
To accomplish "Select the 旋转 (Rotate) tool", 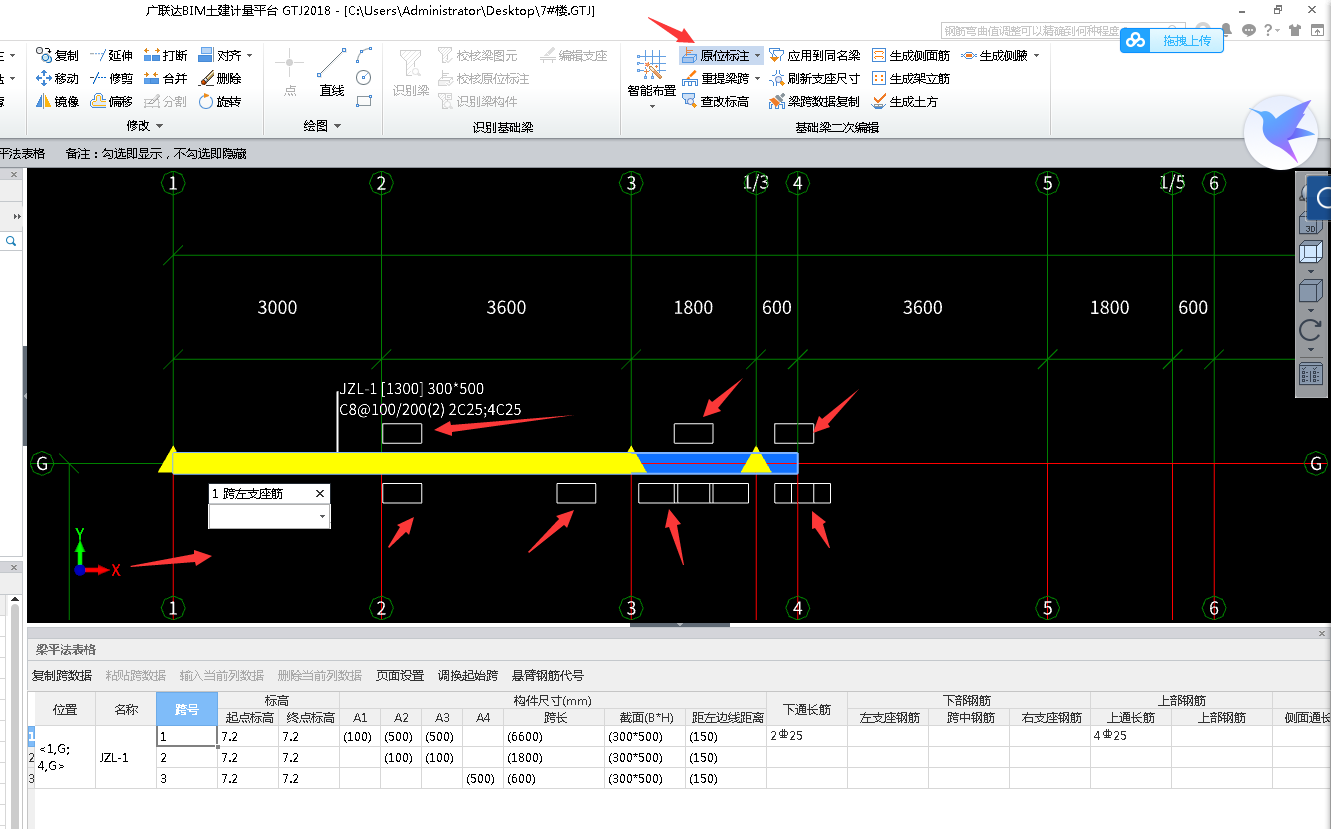I will (219, 101).
